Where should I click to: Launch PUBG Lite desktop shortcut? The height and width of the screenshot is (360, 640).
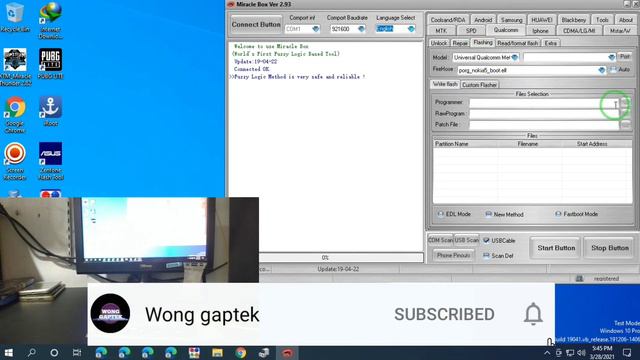click(x=51, y=64)
